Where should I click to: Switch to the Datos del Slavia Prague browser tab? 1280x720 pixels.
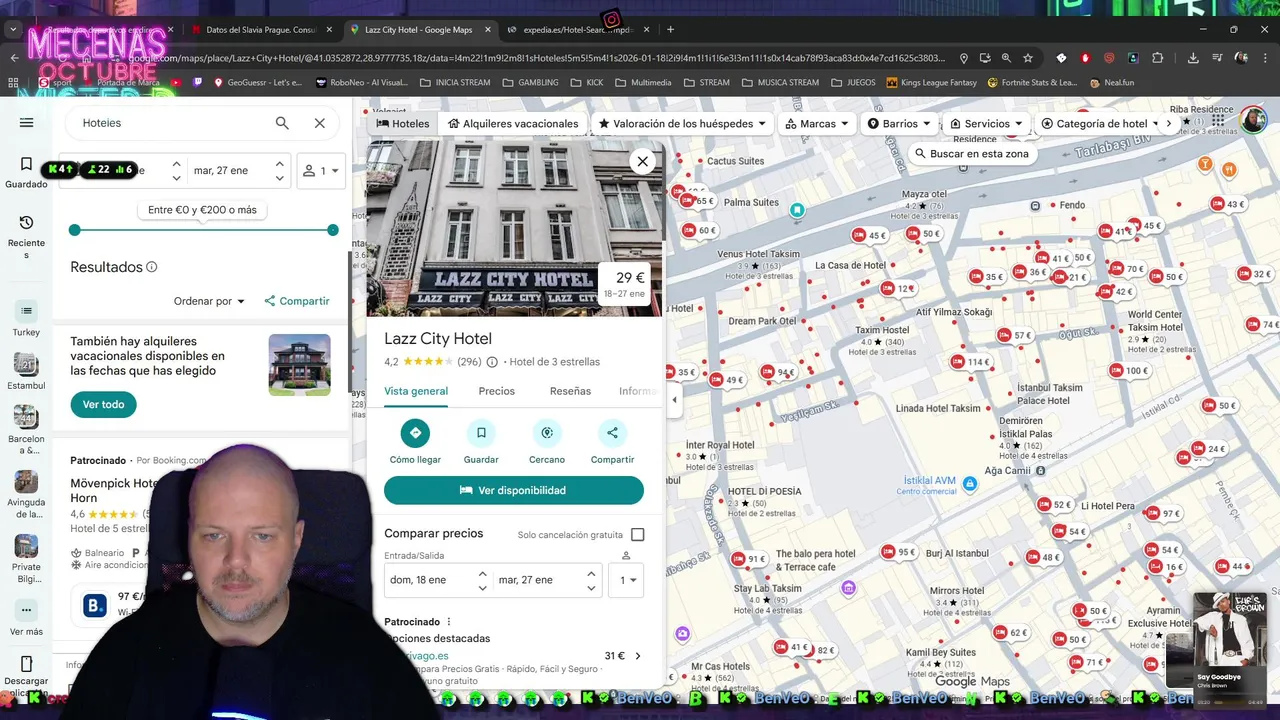click(x=260, y=29)
